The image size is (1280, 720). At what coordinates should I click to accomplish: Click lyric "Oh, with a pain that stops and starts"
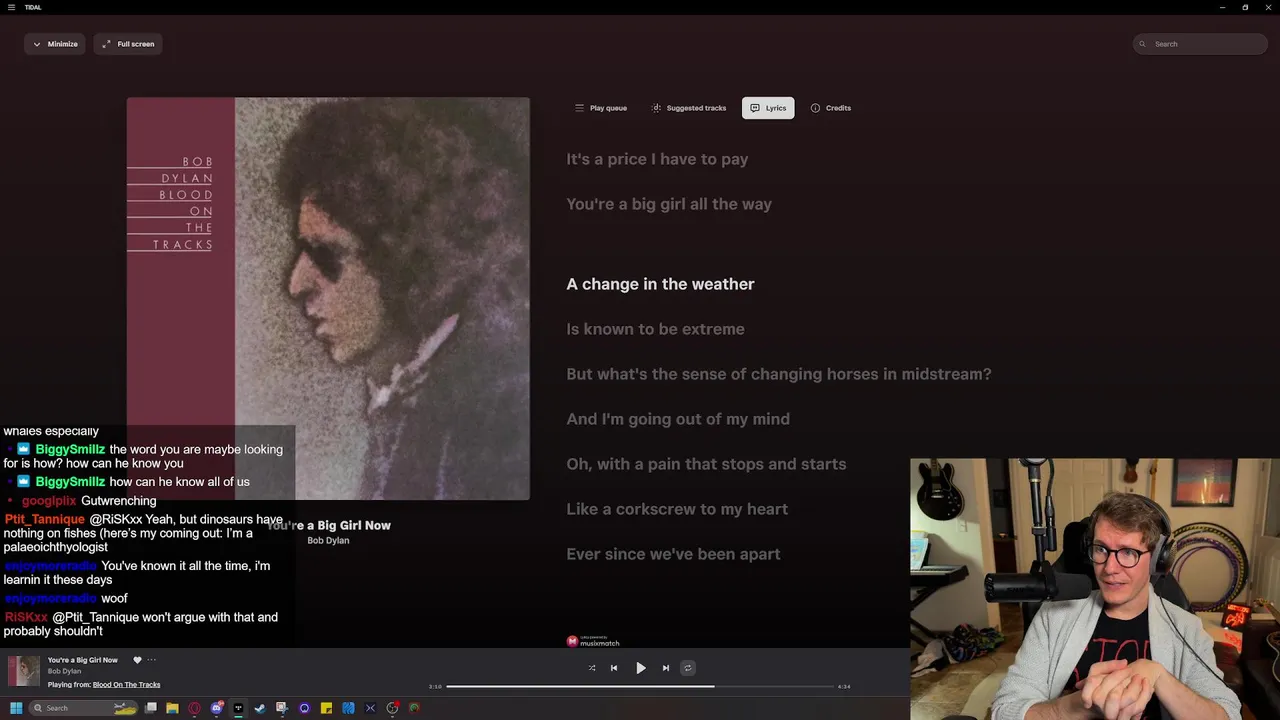pyautogui.click(x=706, y=464)
